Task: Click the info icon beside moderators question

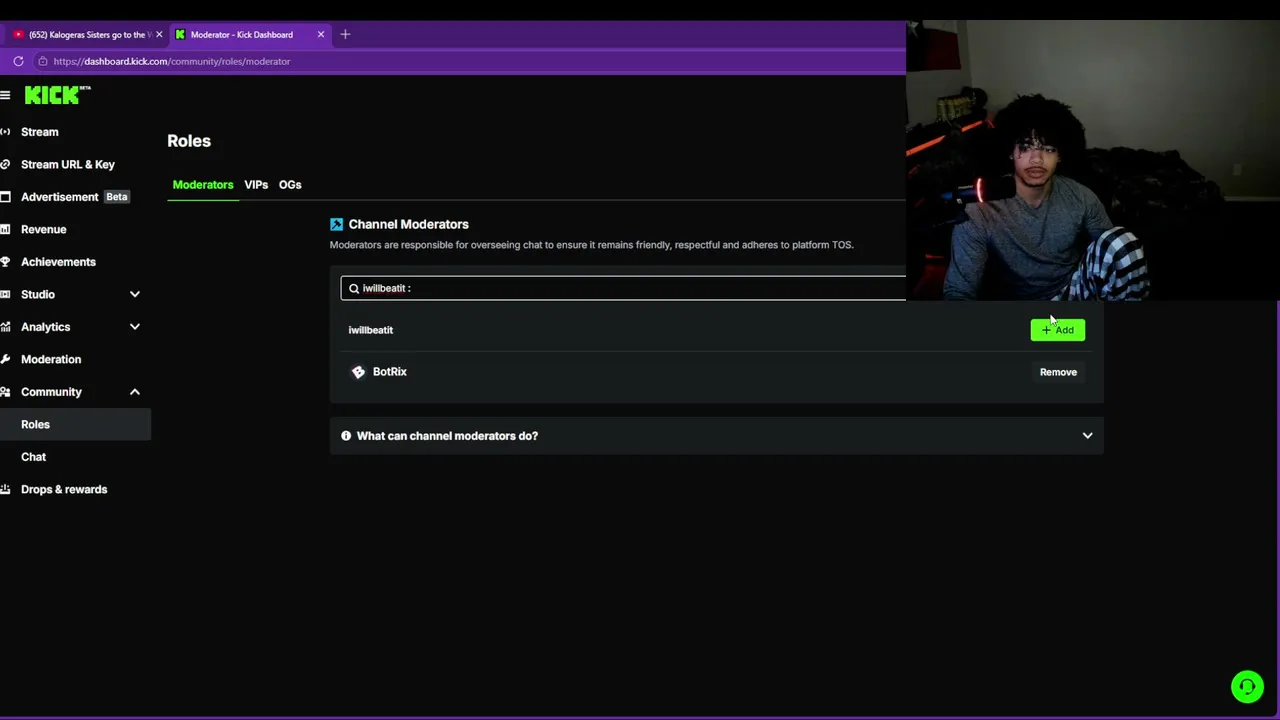Action: coord(346,436)
